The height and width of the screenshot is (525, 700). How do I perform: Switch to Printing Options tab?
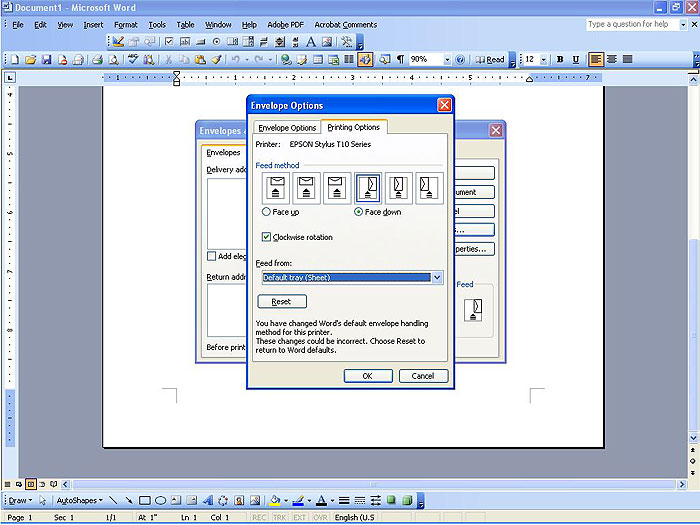tap(354, 127)
